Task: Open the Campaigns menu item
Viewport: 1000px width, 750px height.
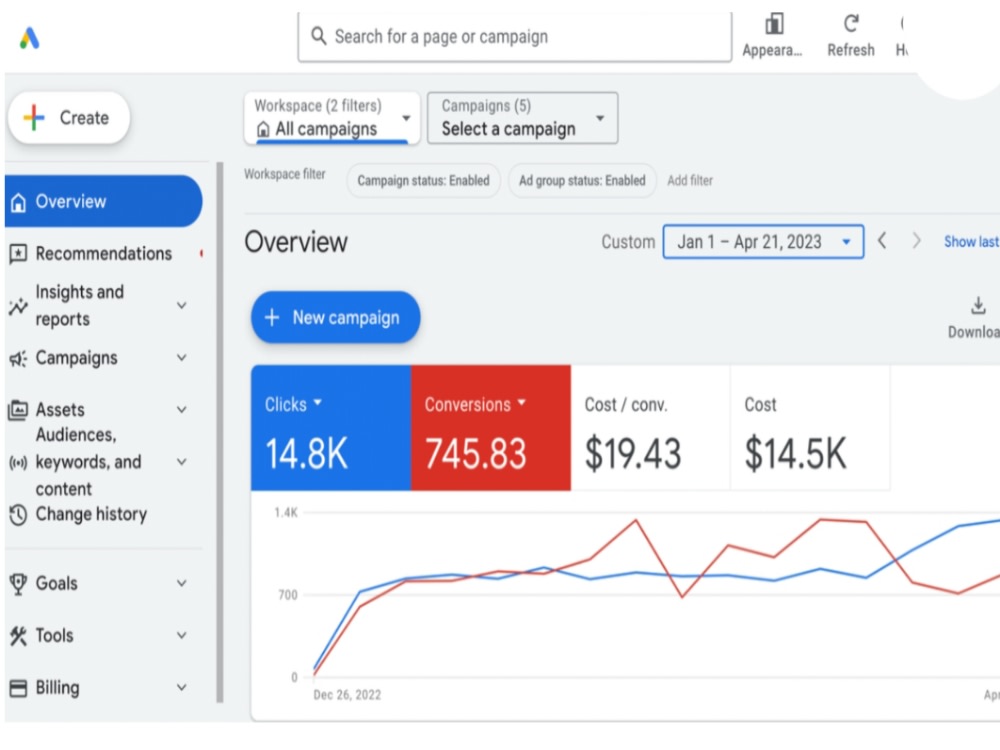Action: pyautogui.click(x=77, y=358)
